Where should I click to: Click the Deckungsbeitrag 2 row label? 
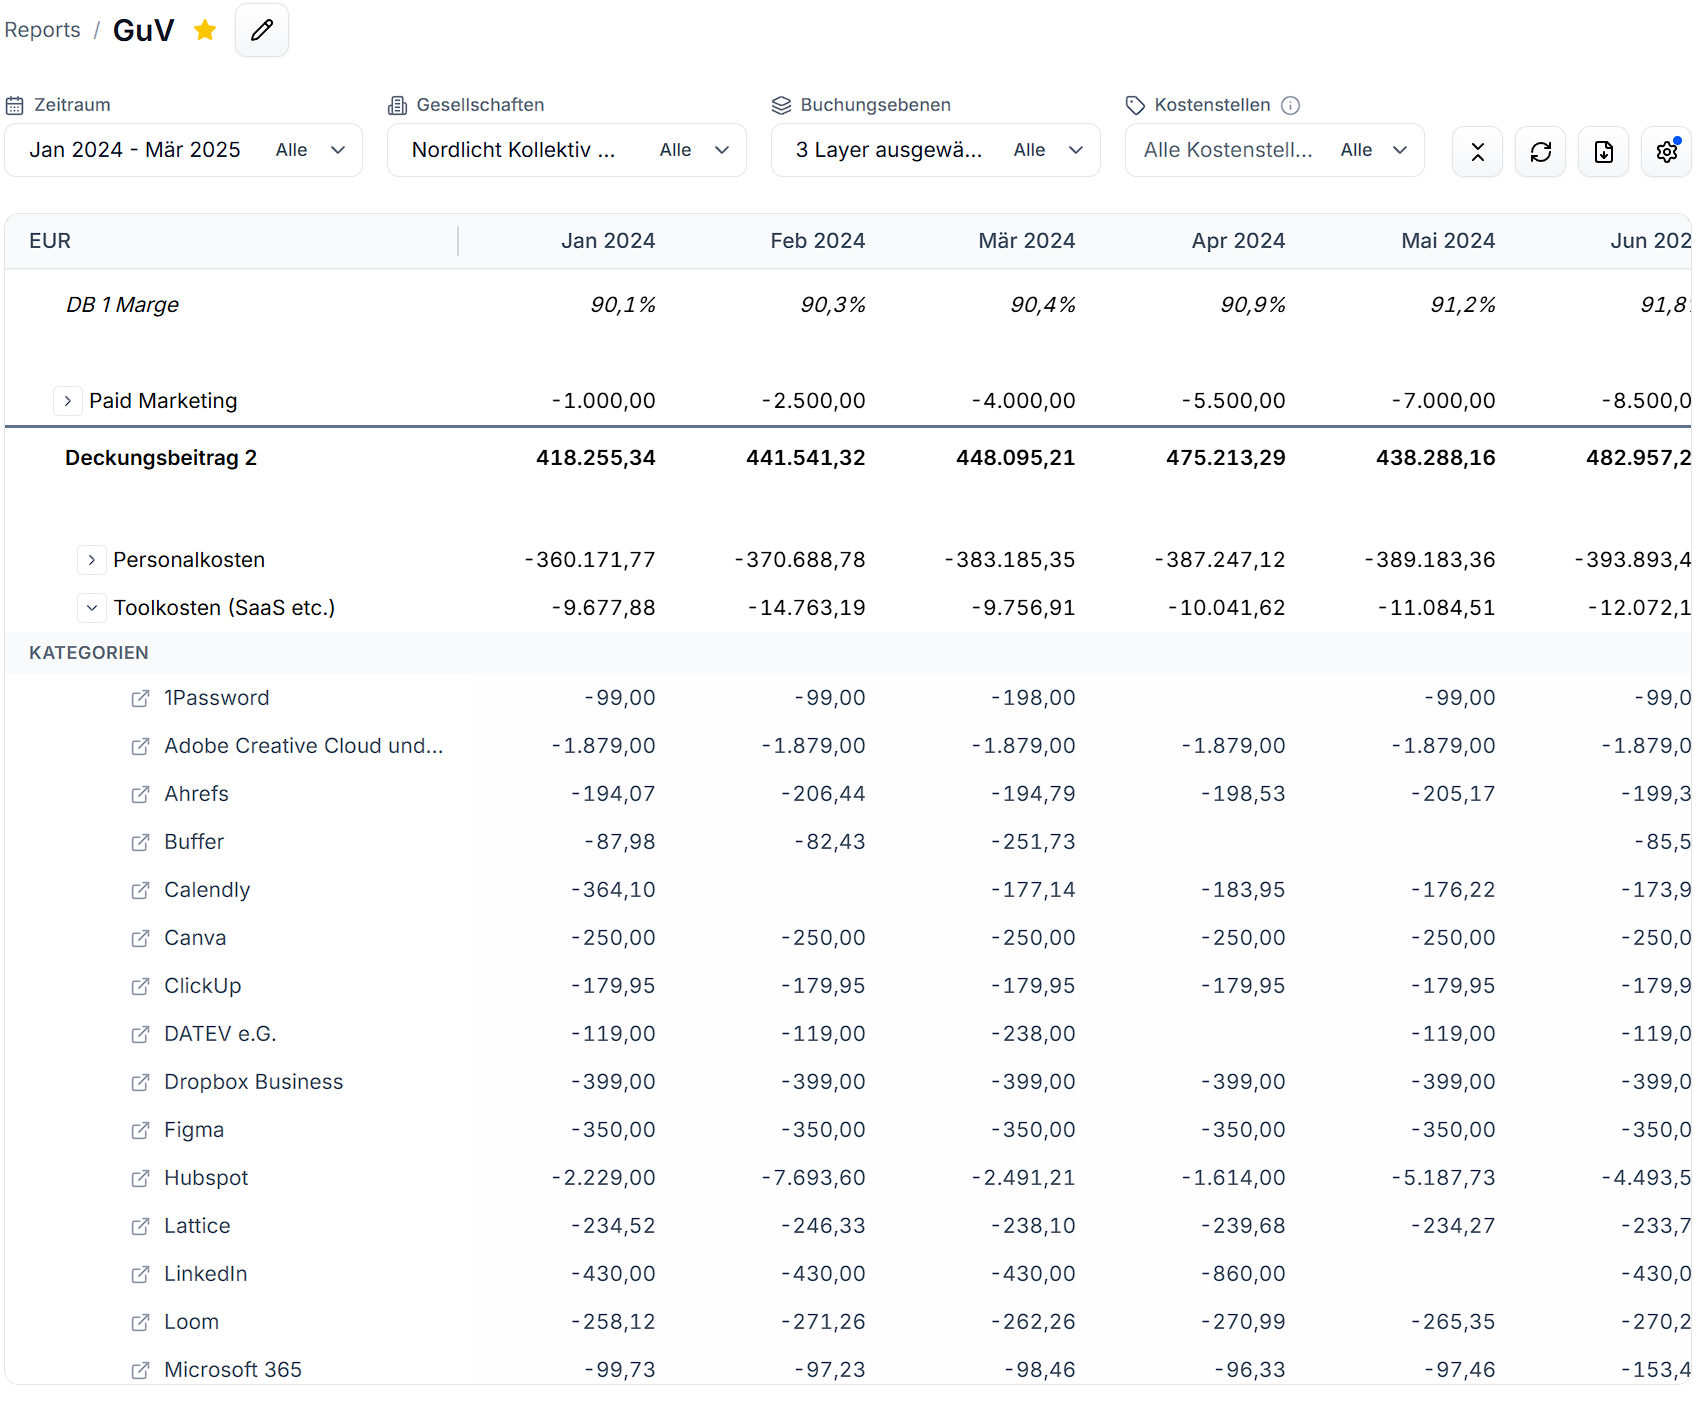(161, 458)
